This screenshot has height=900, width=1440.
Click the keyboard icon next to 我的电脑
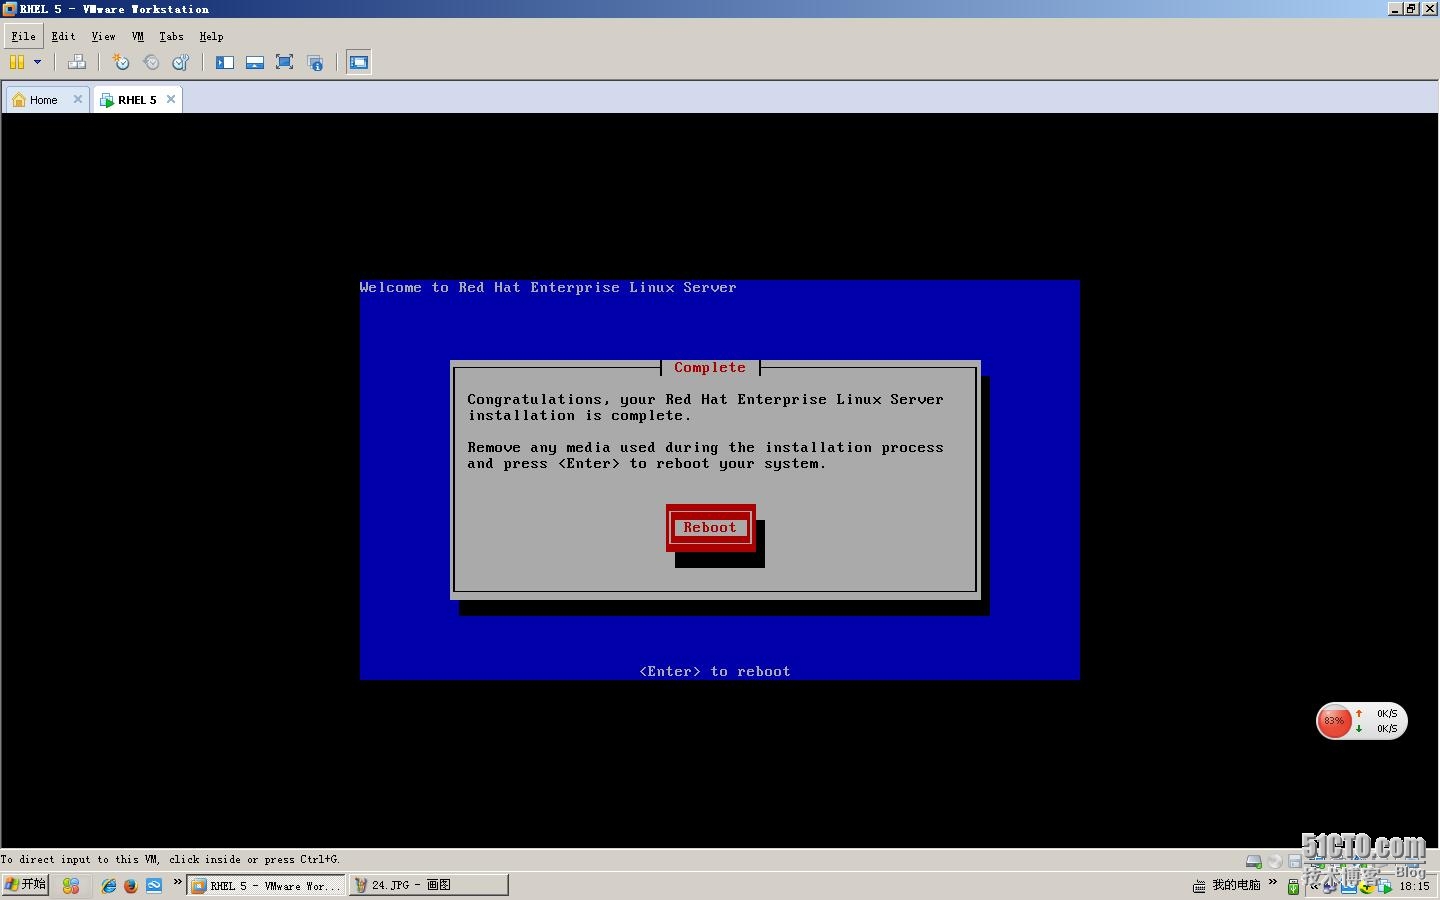[1199, 886]
